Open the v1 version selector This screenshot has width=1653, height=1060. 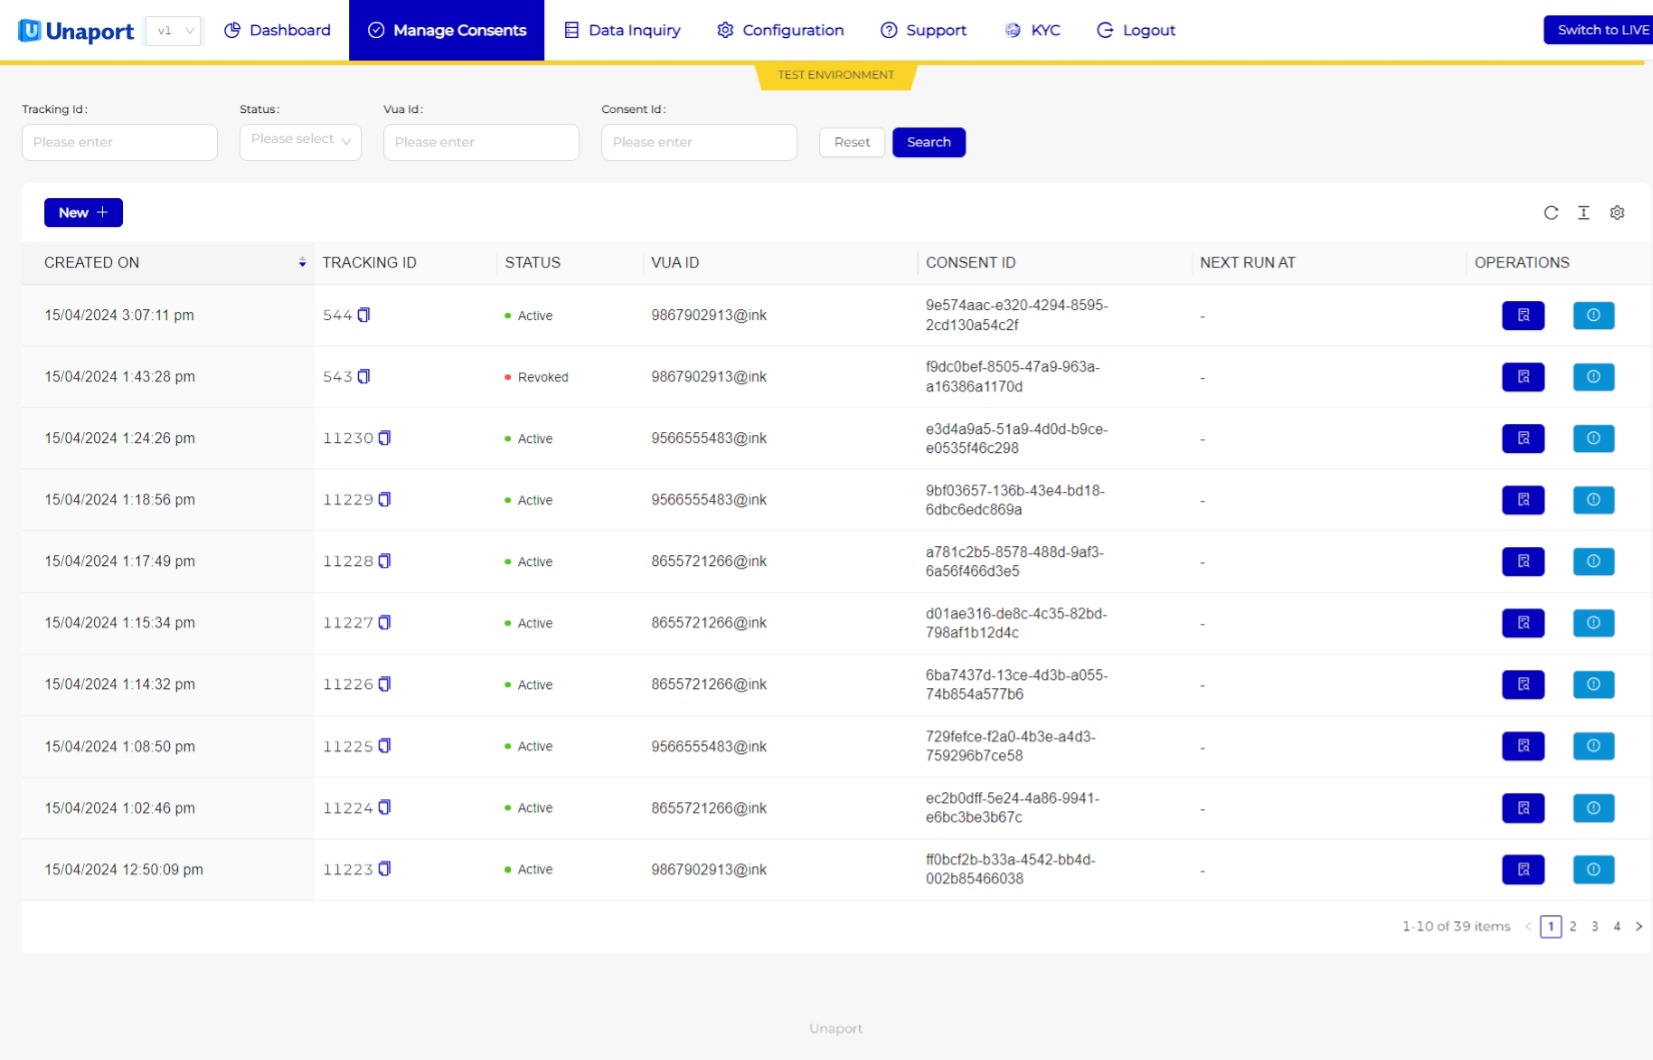click(174, 31)
